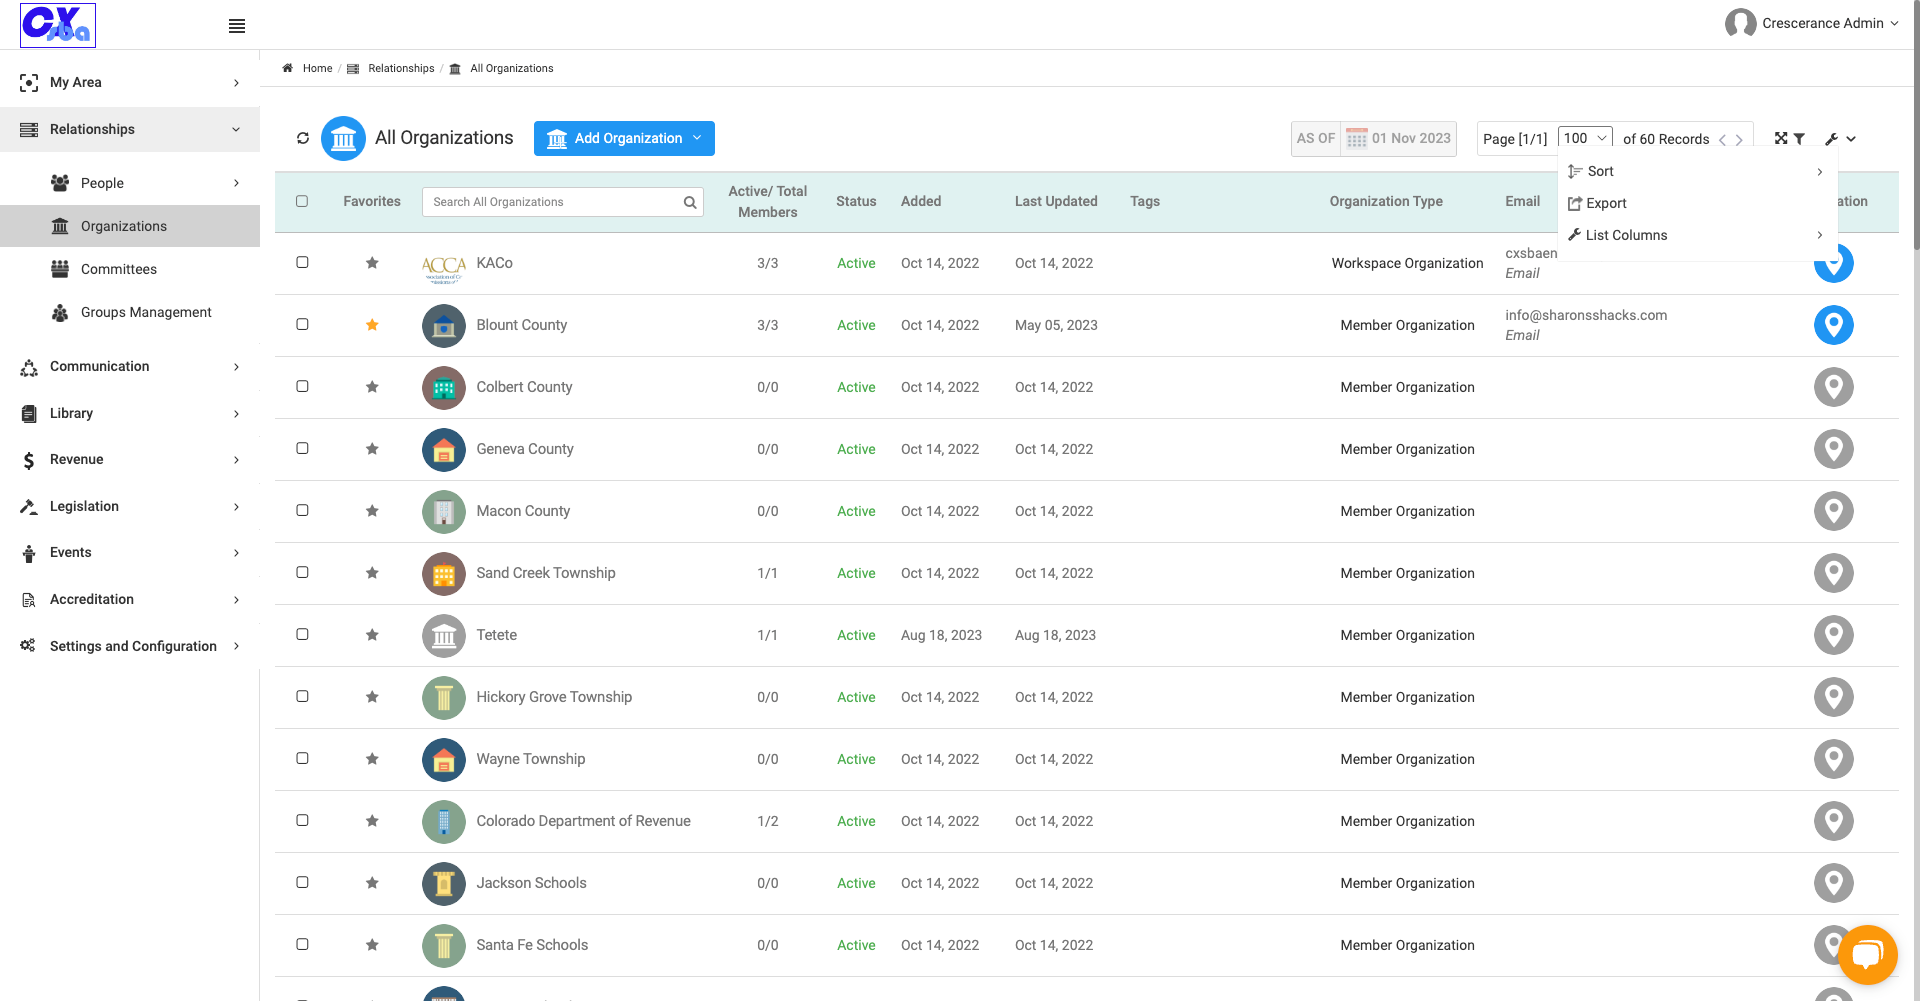
Task: Open the 100 records-per-page dropdown
Action: pos(1585,138)
